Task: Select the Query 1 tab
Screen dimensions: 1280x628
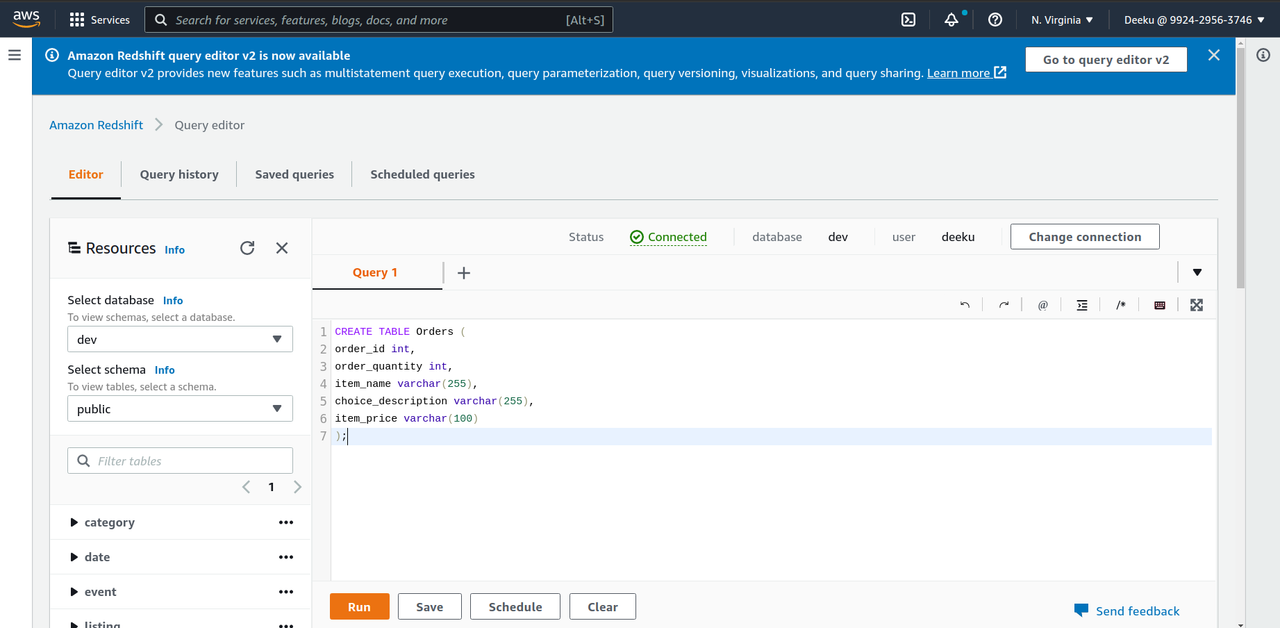Action: [x=375, y=273]
